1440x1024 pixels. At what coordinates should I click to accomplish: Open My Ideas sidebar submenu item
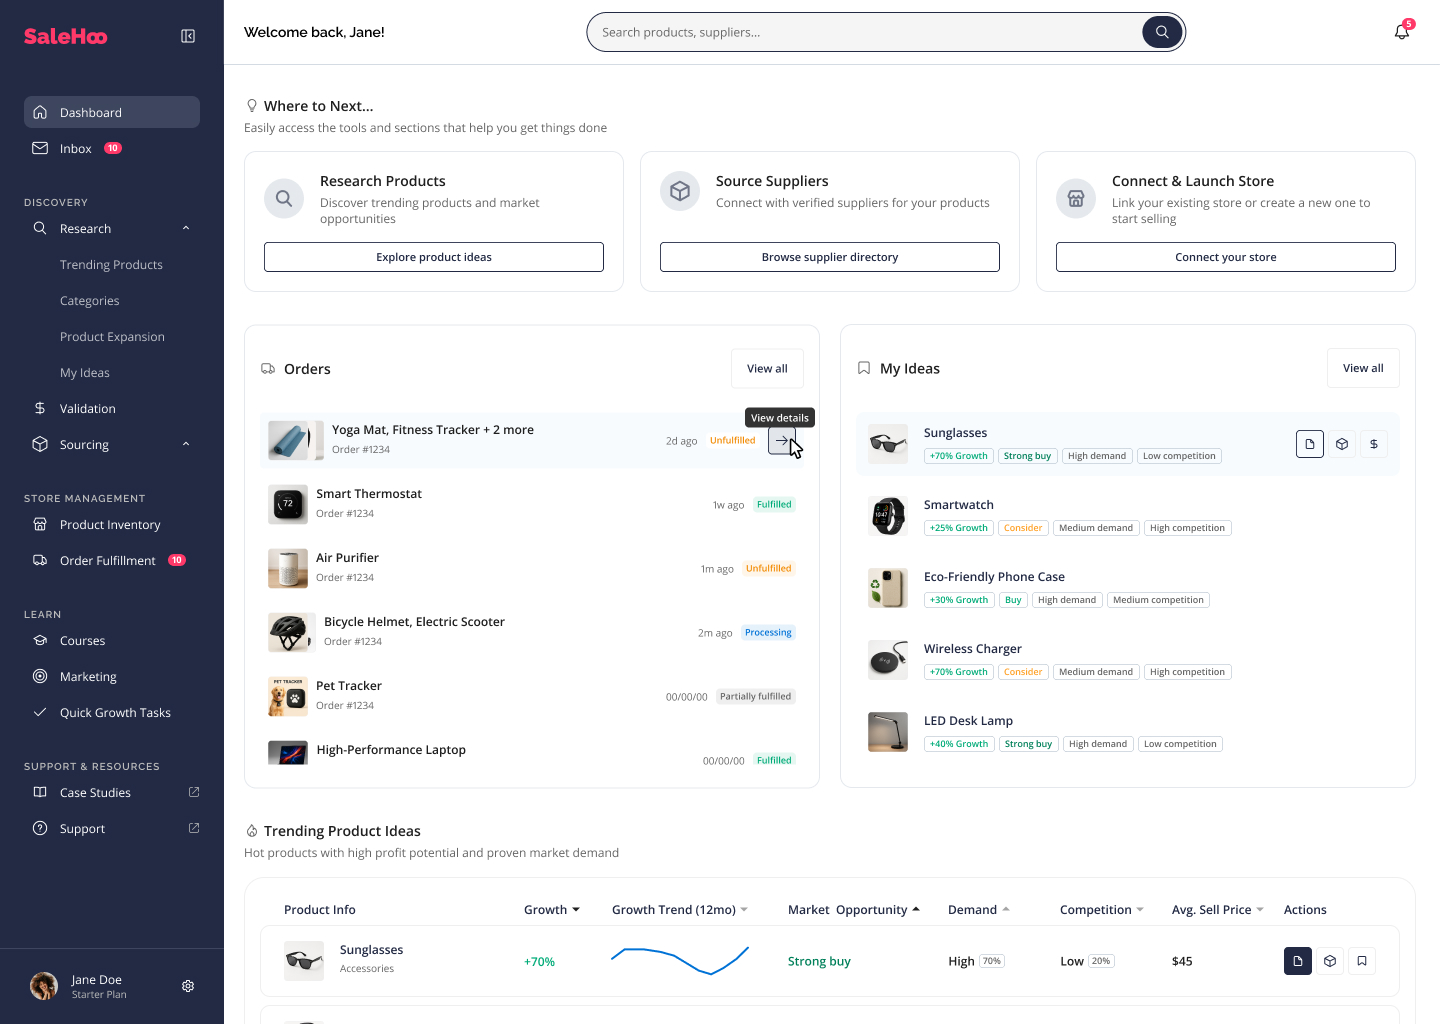tap(85, 373)
